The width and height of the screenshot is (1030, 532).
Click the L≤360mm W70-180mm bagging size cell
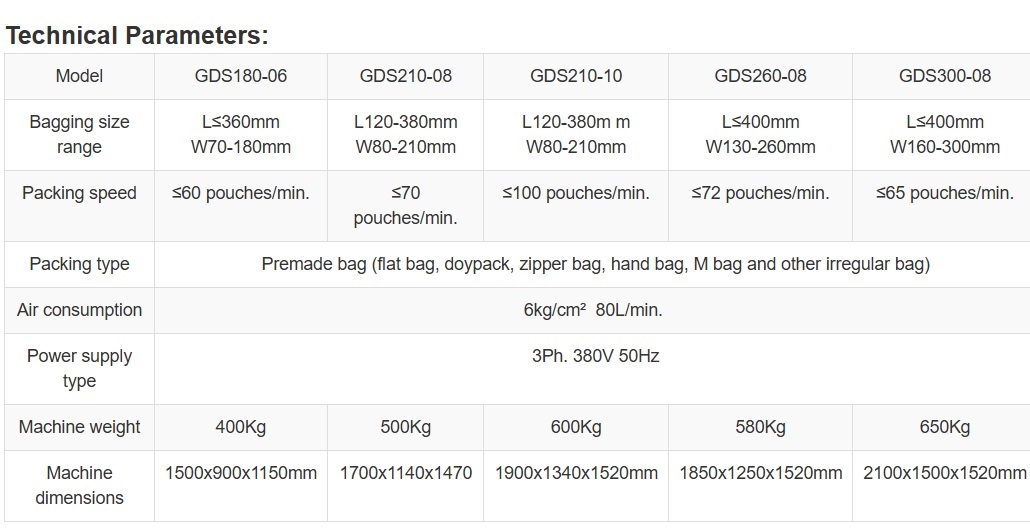[240, 135]
